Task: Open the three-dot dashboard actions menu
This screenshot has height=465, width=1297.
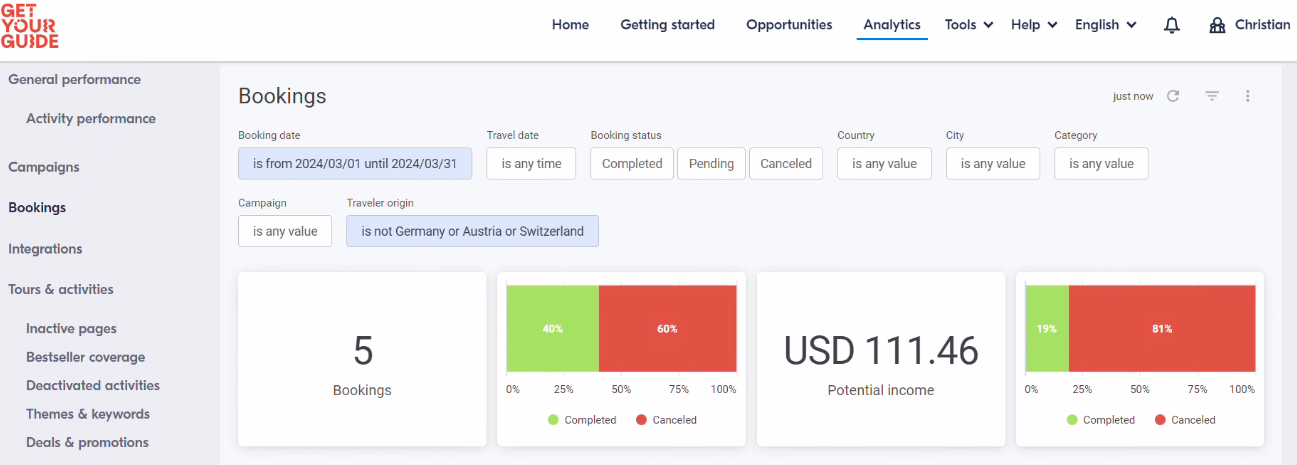Action: pyautogui.click(x=1248, y=96)
